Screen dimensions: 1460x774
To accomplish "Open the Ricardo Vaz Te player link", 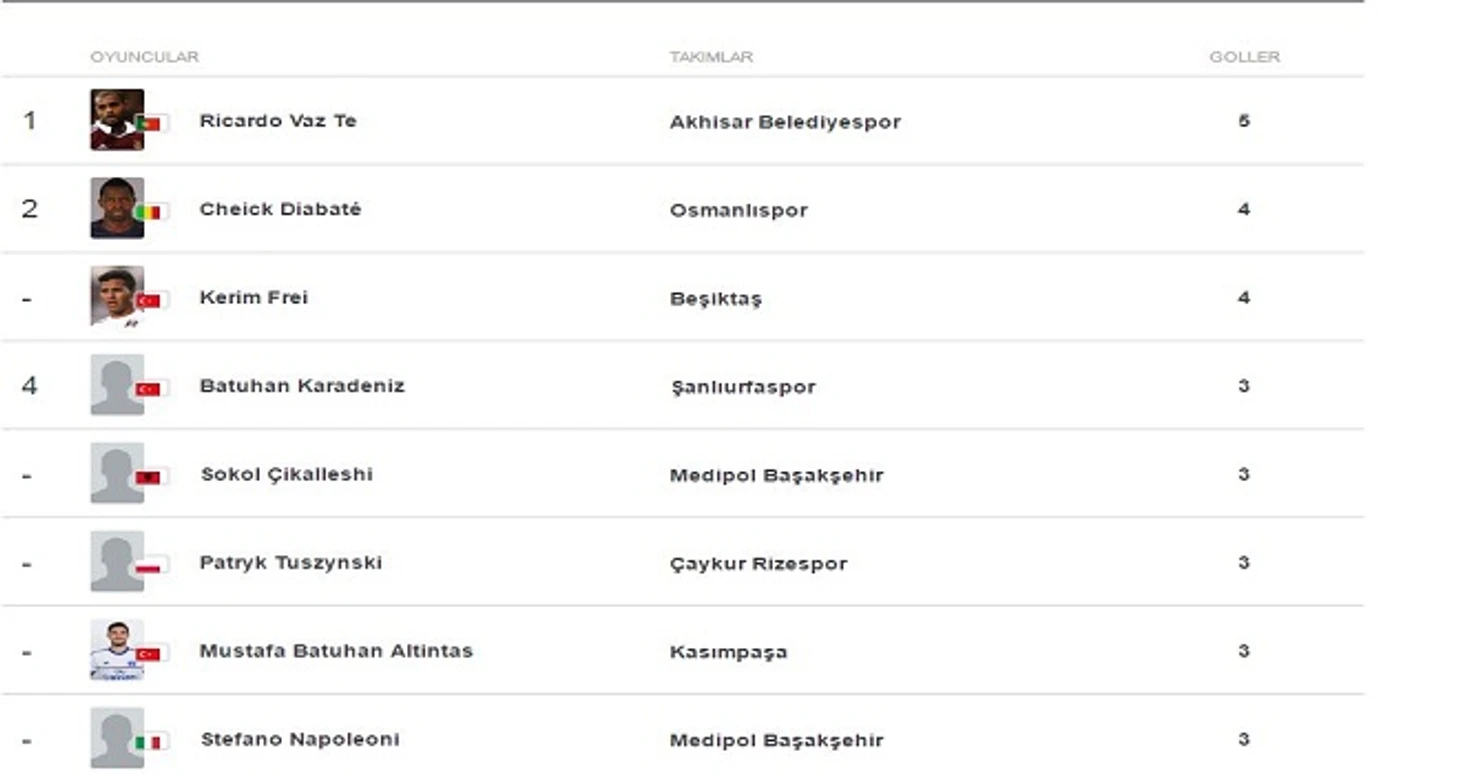I will [277, 121].
